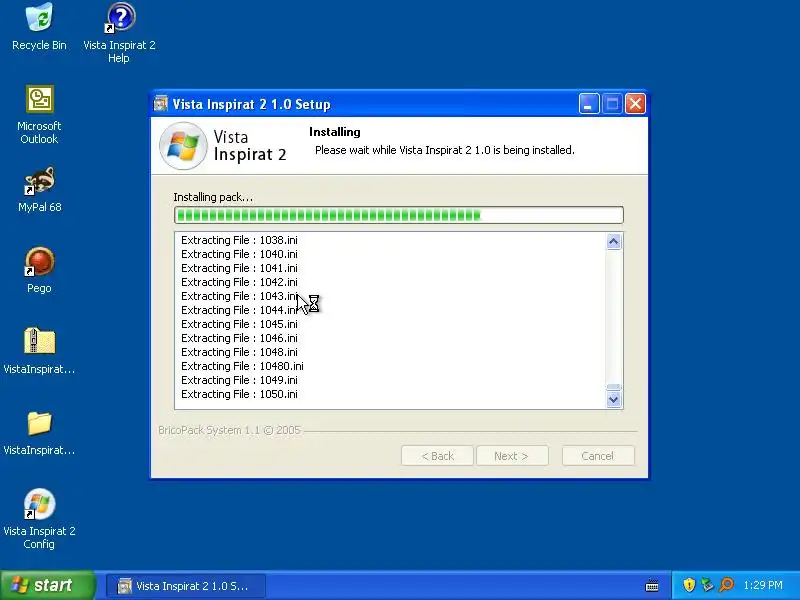Select the MyPal 68 raccoon icon
Image resolution: width=800 pixels, height=600 pixels.
(39, 189)
